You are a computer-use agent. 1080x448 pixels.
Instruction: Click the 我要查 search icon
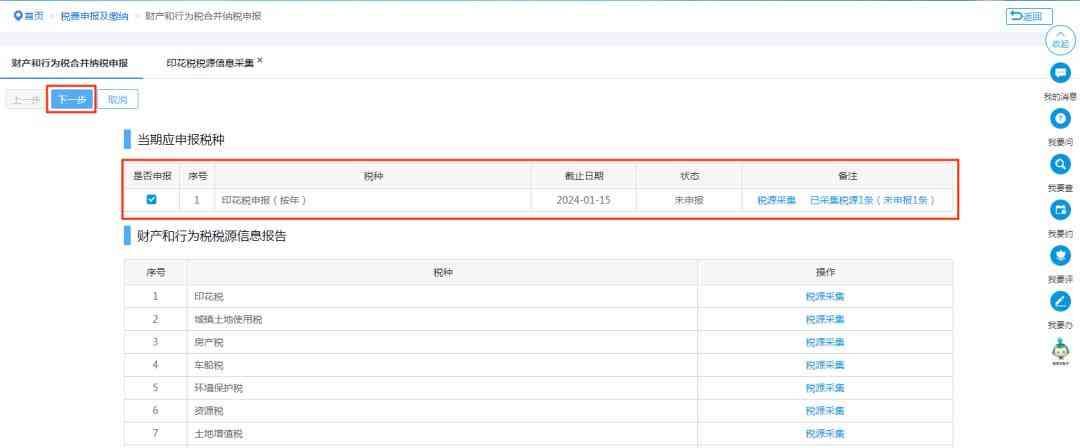click(x=1060, y=164)
